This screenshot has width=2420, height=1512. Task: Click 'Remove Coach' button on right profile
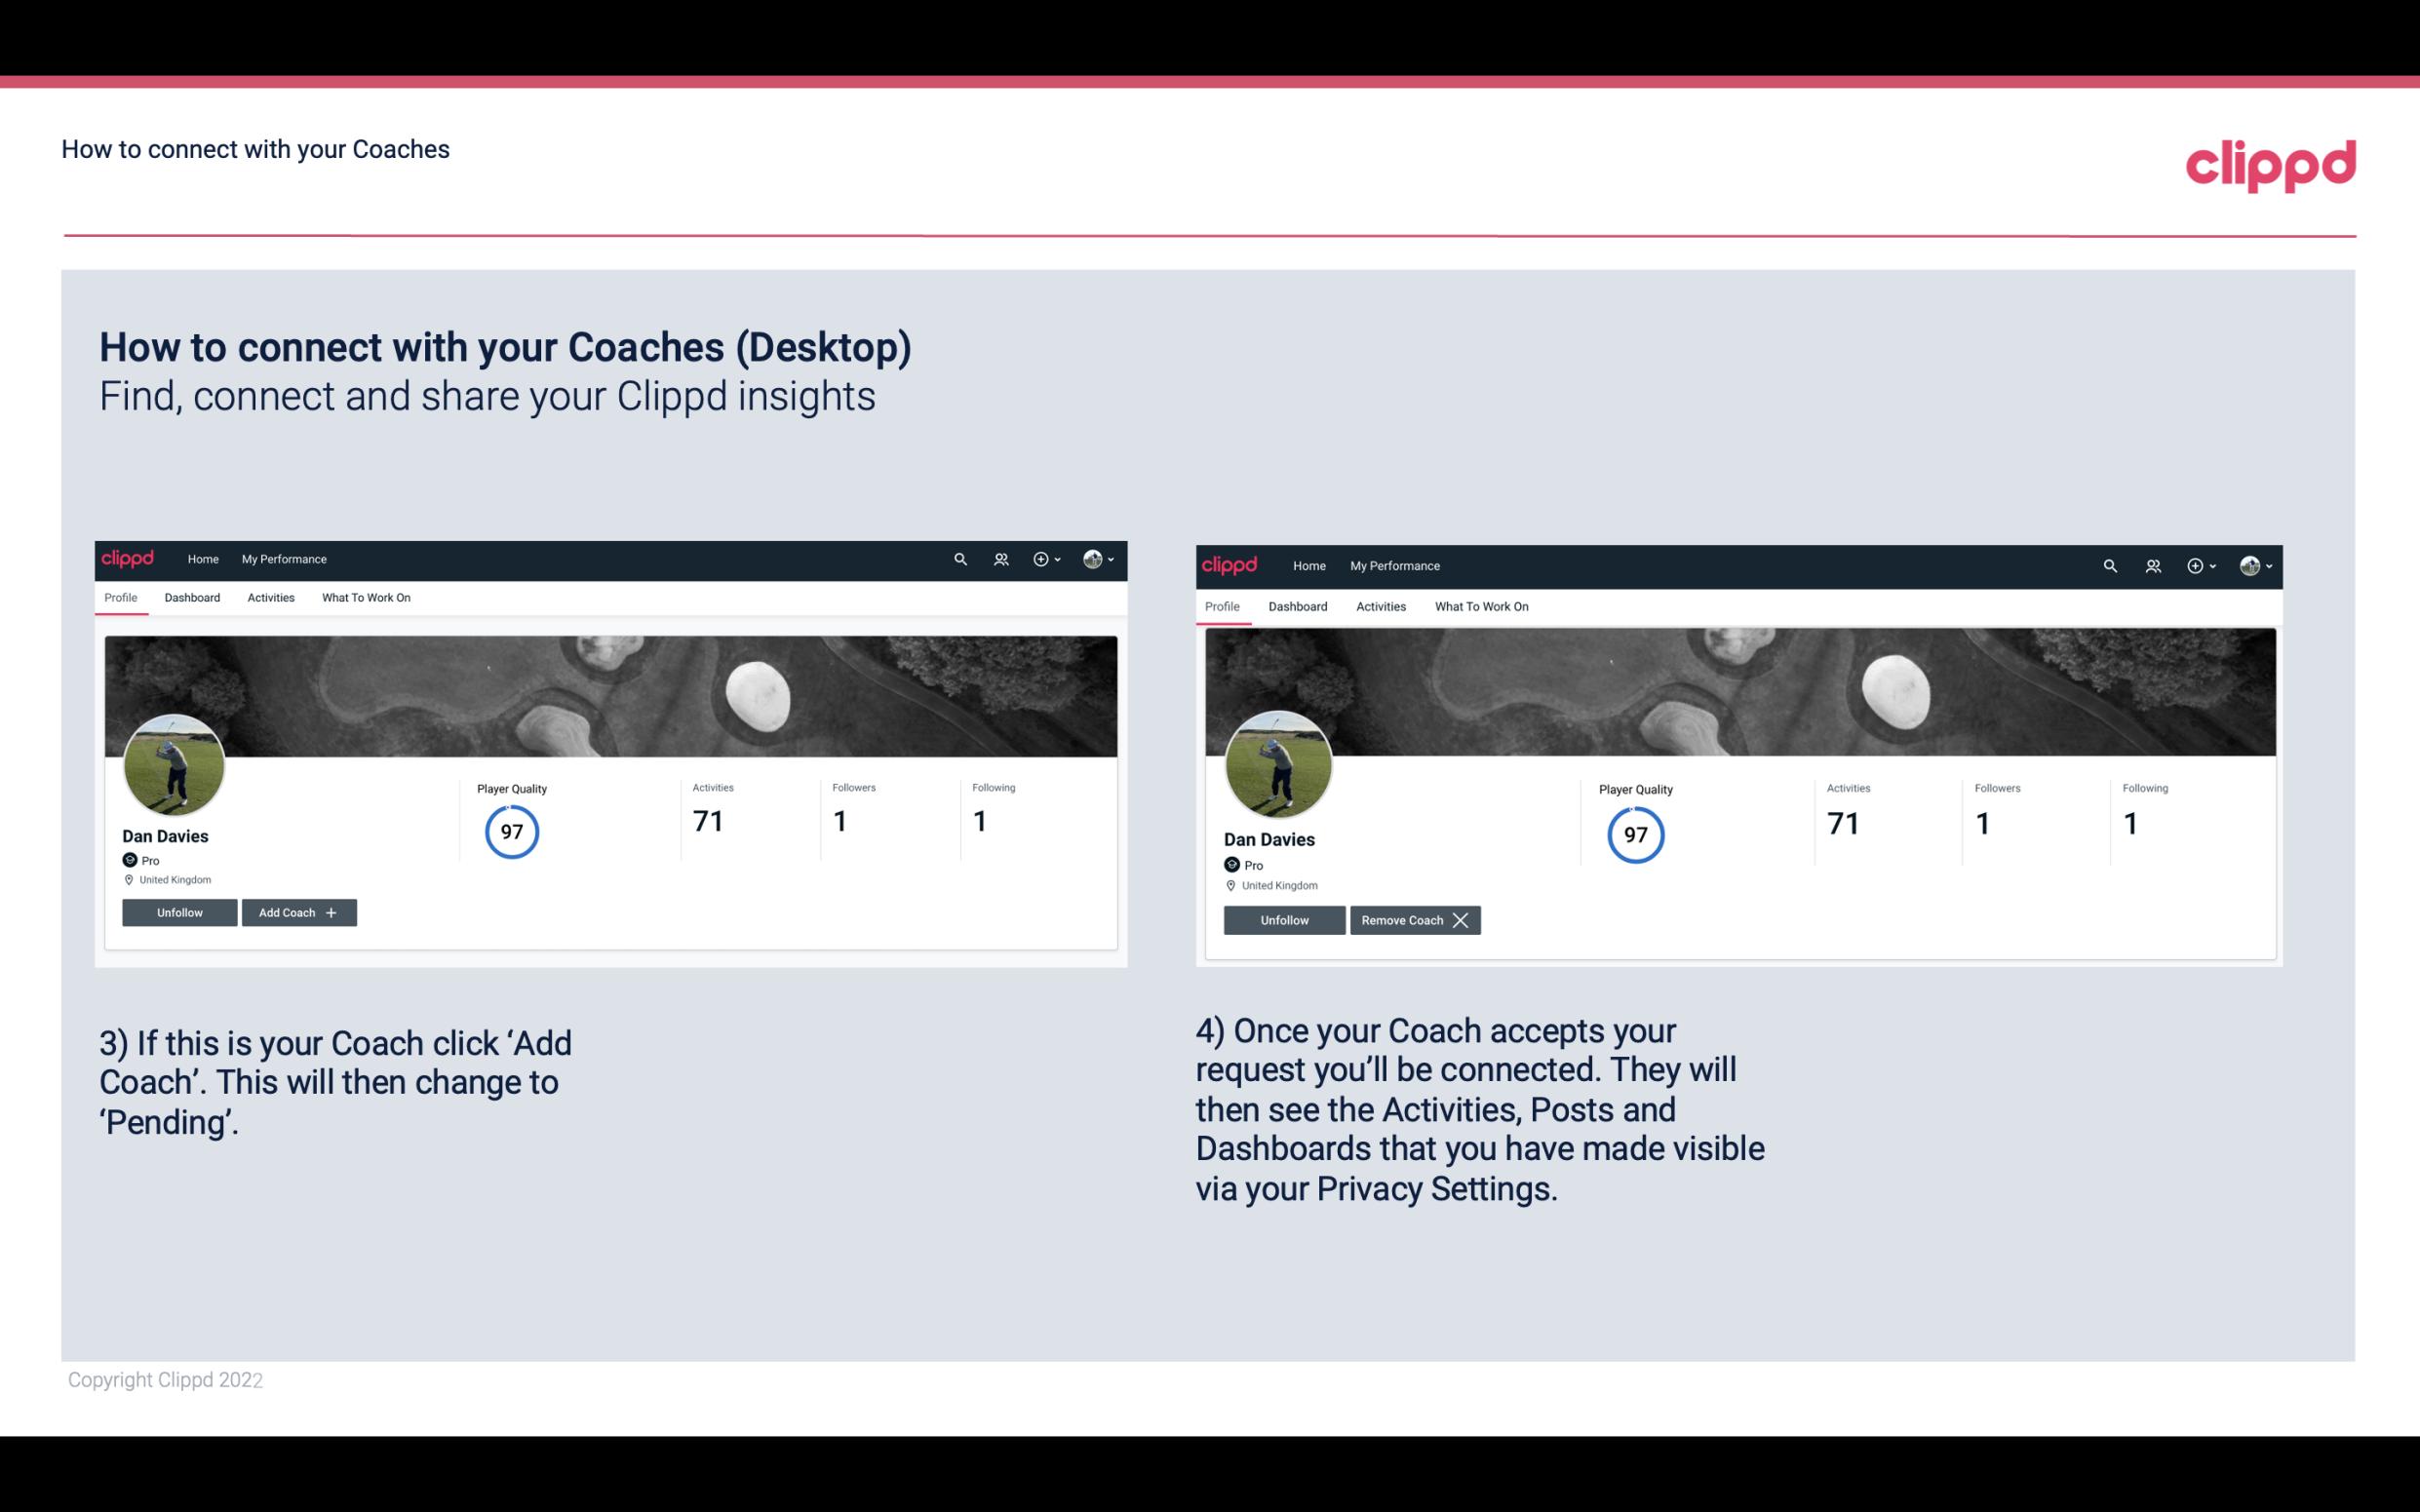[x=1415, y=919]
